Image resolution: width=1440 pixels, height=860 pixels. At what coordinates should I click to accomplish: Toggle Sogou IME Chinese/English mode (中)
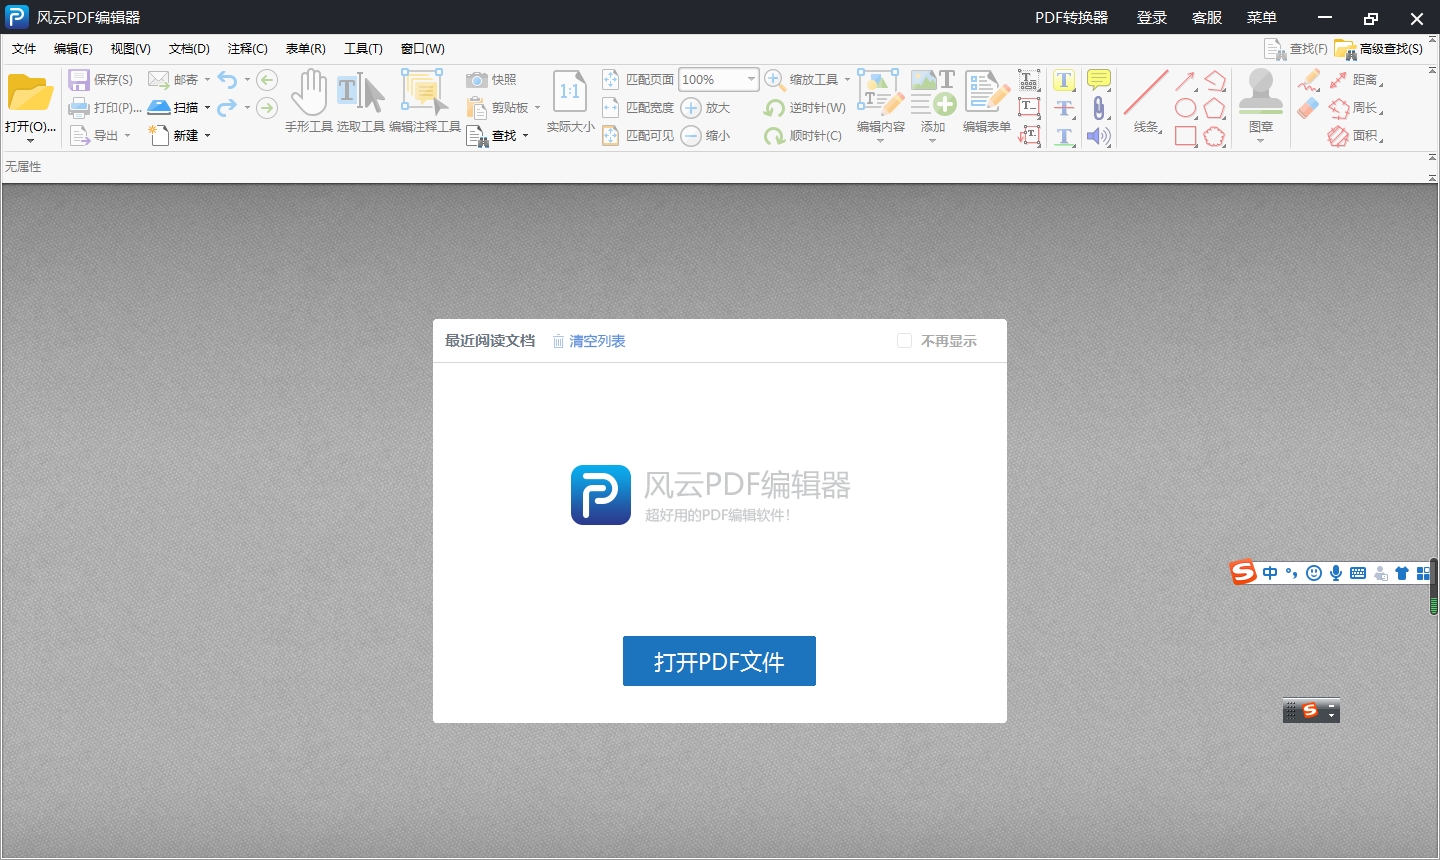(x=1270, y=573)
